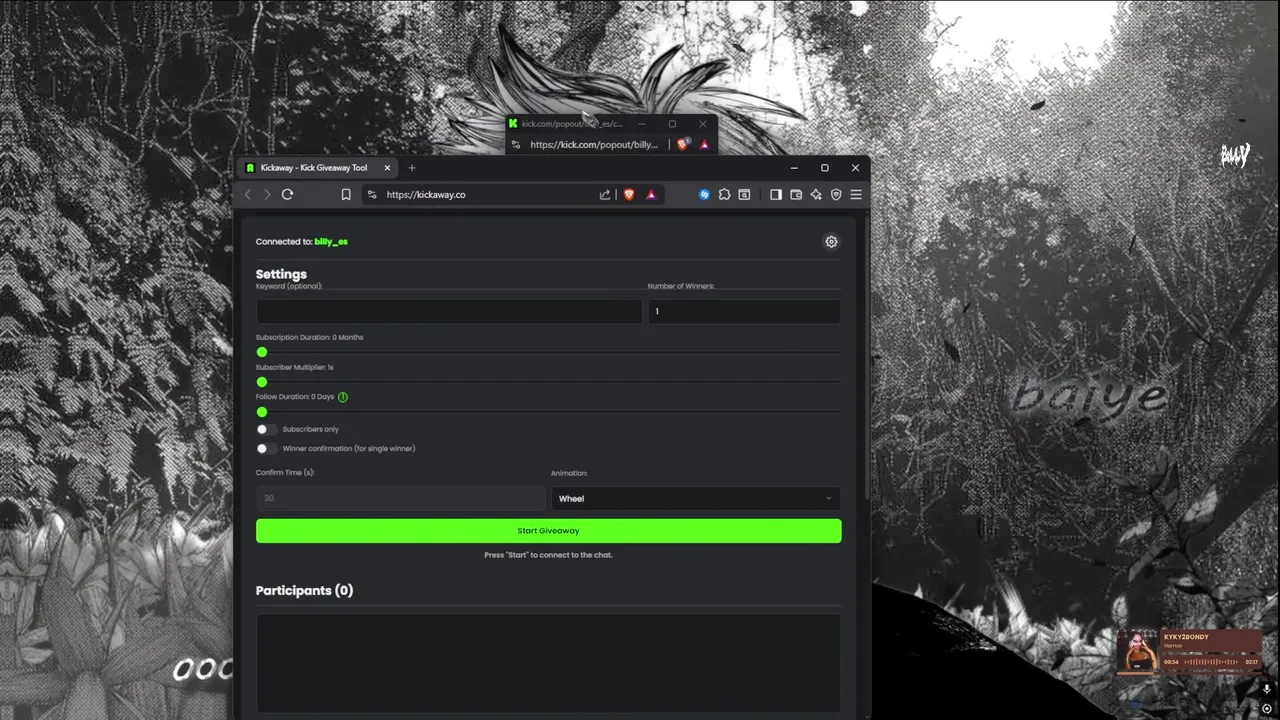Click 'Press "Start" to connect to the chat.' text

(548, 555)
